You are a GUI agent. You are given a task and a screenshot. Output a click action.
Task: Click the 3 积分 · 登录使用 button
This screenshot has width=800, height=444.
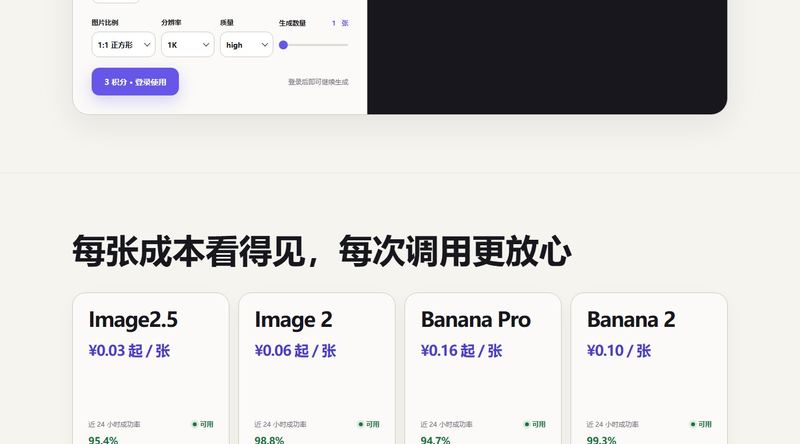pos(135,82)
